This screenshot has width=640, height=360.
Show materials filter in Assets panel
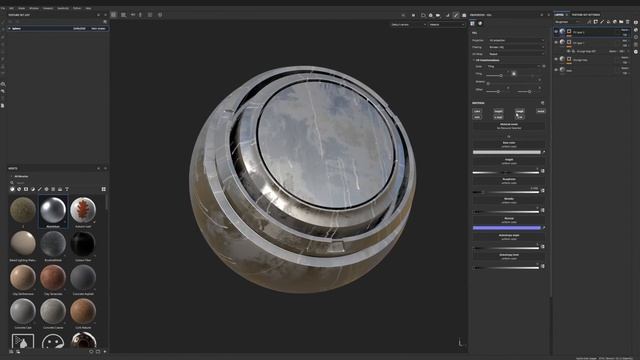point(12,189)
